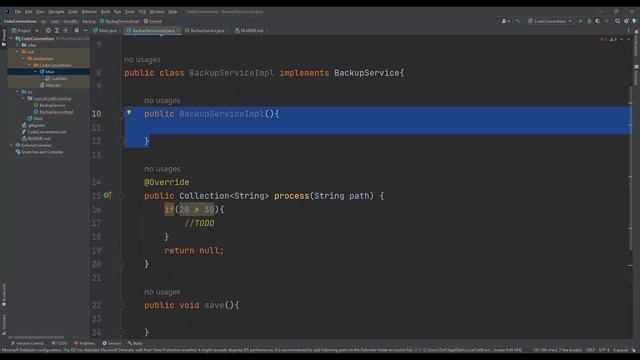640x360 pixels.
Task: Expand External Libraries node
Action: [x=11, y=145]
